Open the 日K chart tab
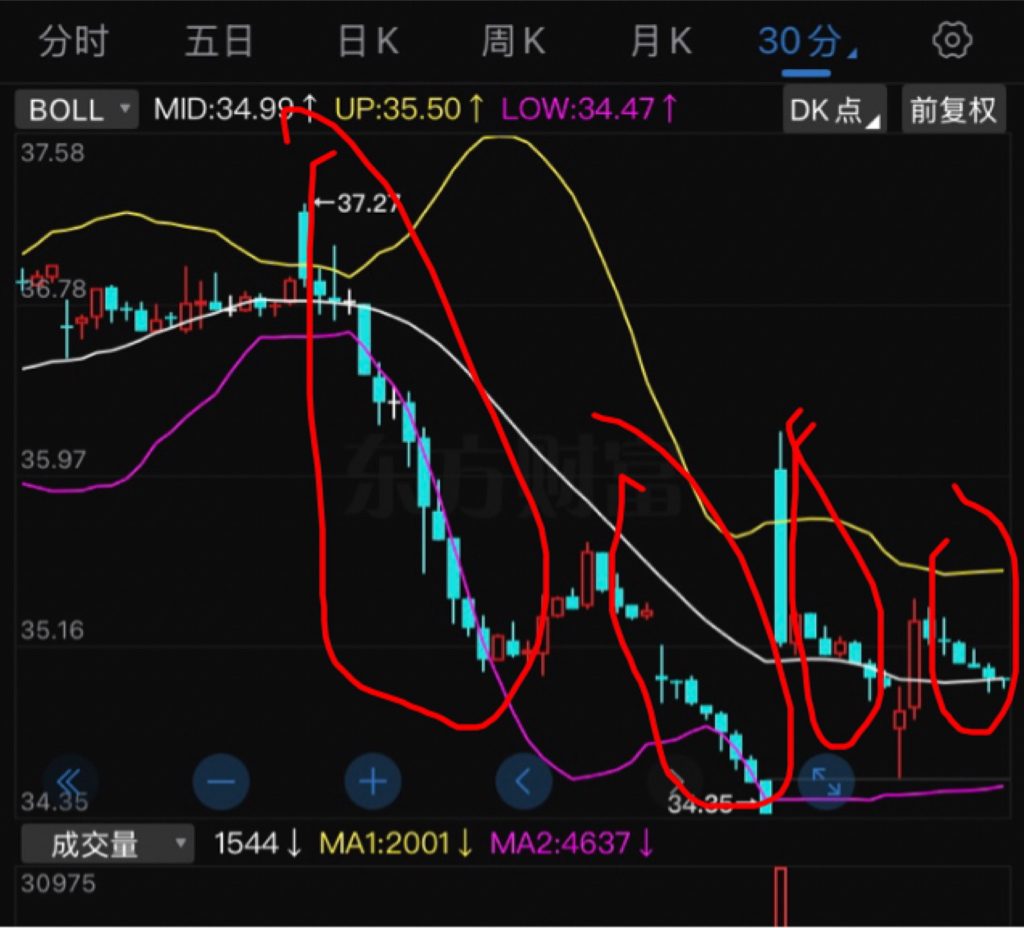This screenshot has width=1024, height=928. (x=368, y=42)
